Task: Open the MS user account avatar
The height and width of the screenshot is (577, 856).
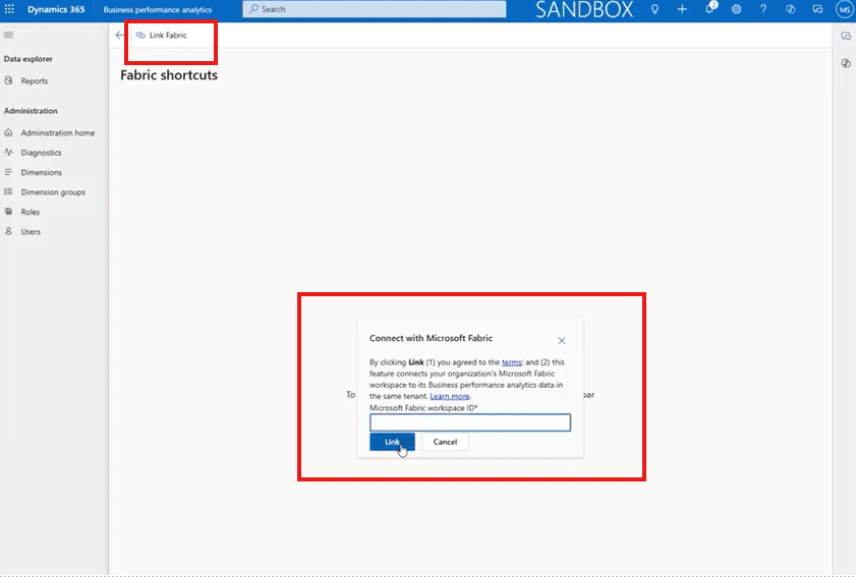Action: pyautogui.click(x=843, y=9)
